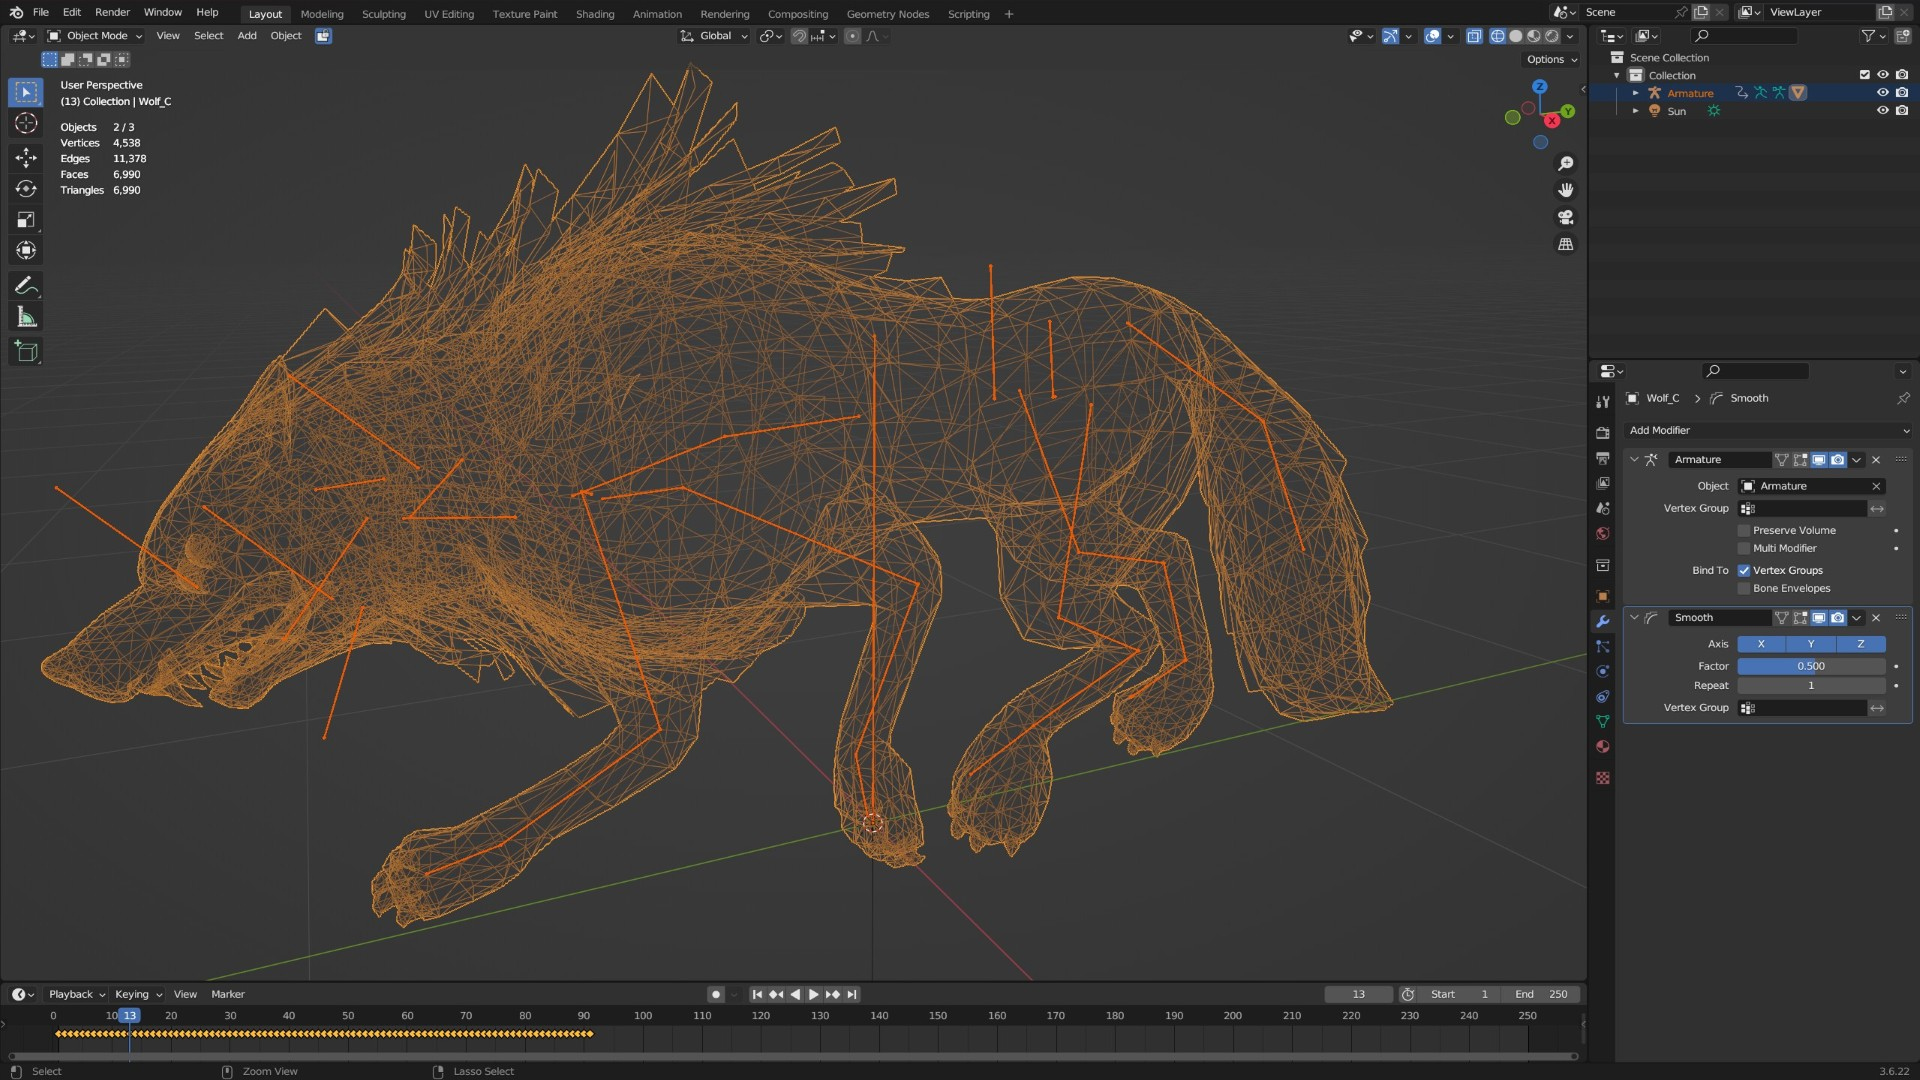This screenshot has height=1080, width=1920.
Task: Activate the Move tool
Action: [x=26, y=157]
